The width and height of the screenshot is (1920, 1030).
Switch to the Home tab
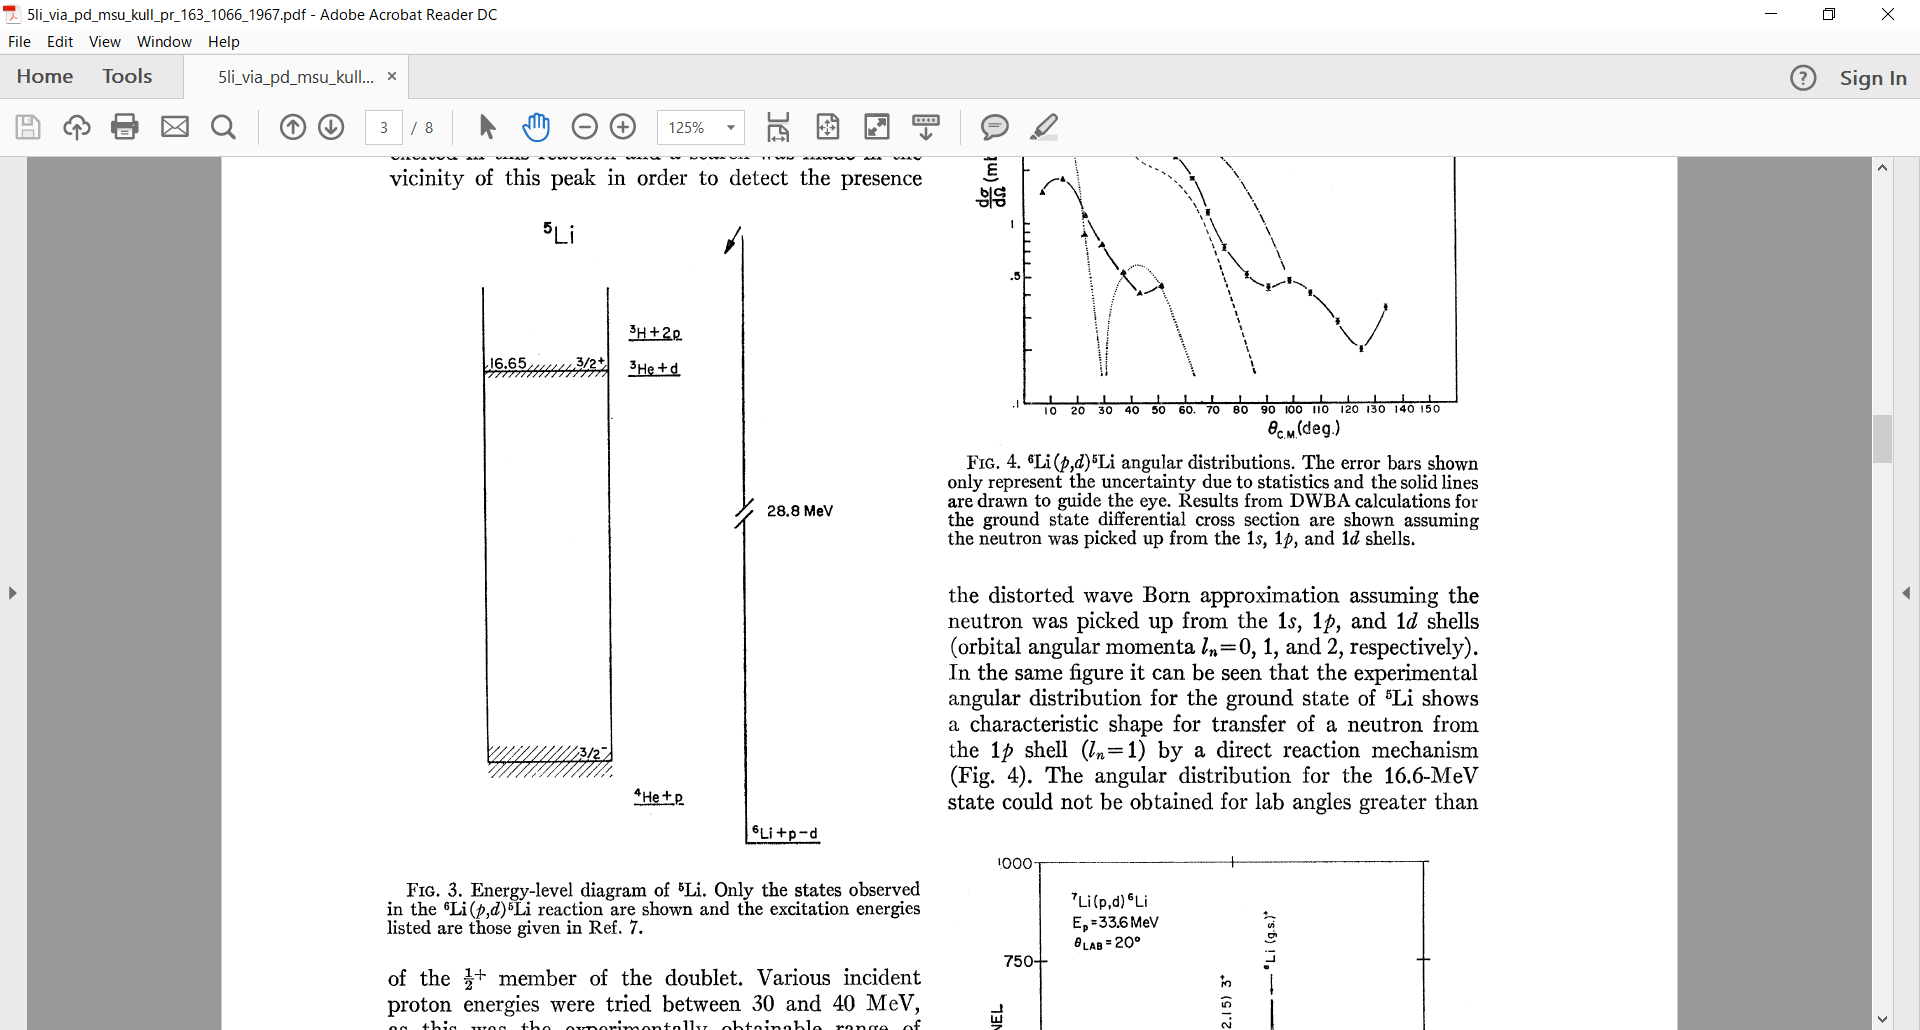[45, 77]
